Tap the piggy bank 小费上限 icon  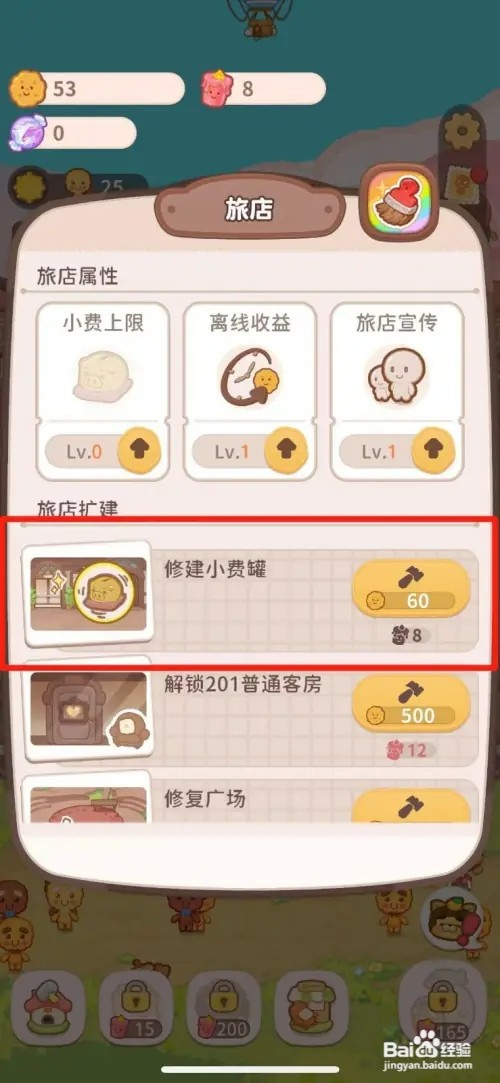(102, 378)
